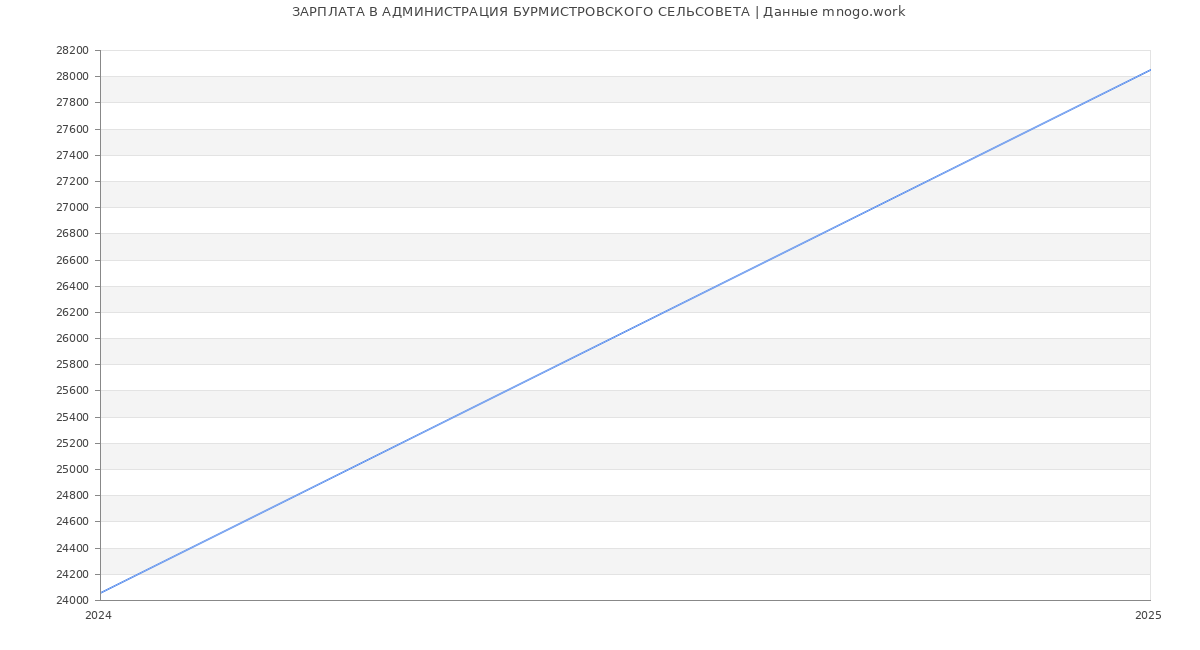Click the 26000 y-axis label
The width and height of the screenshot is (1200, 650).
[72, 338]
